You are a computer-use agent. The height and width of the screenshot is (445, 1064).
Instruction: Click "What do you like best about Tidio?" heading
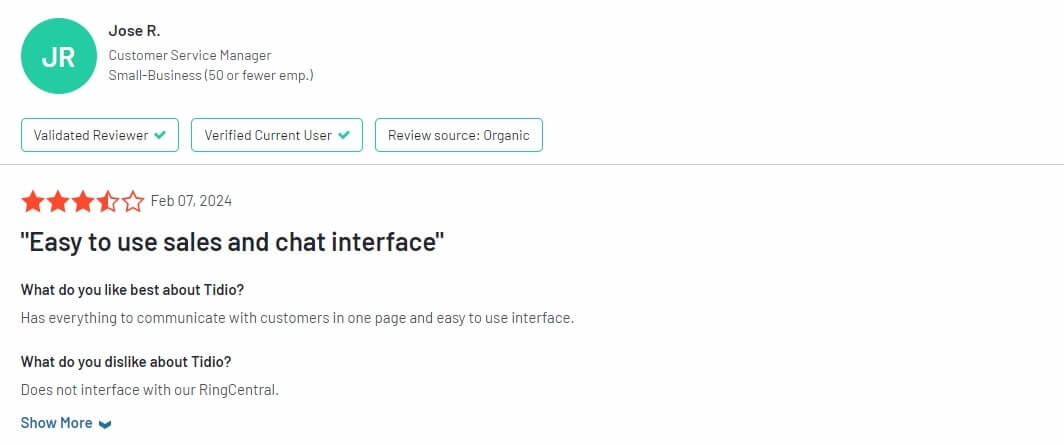(132, 290)
